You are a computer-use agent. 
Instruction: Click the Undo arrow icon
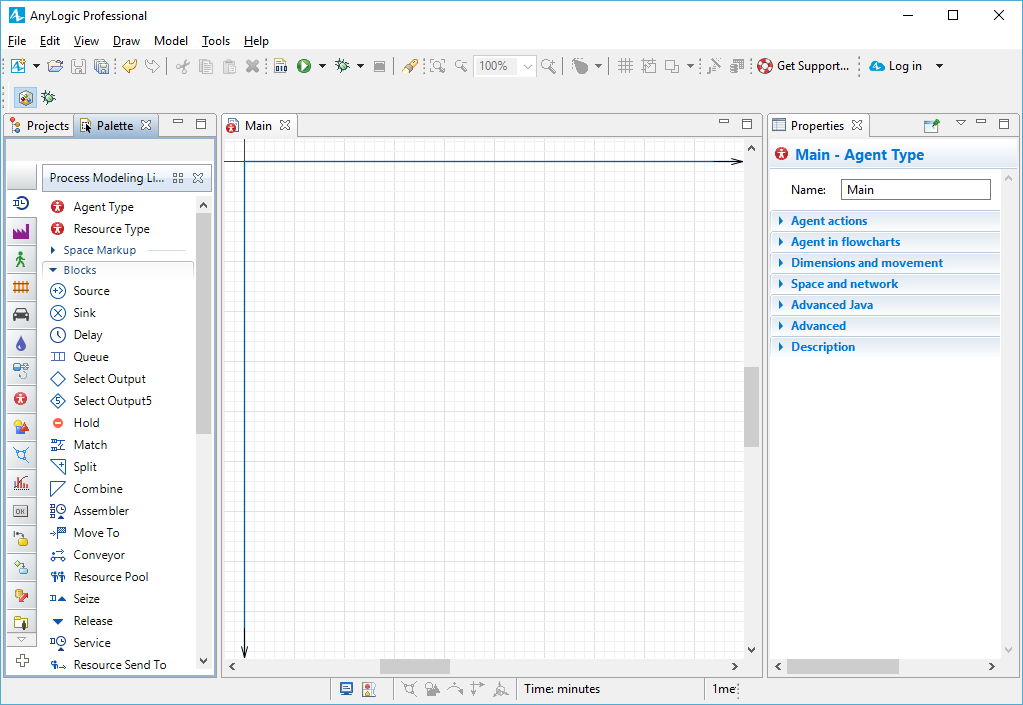point(129,66)
